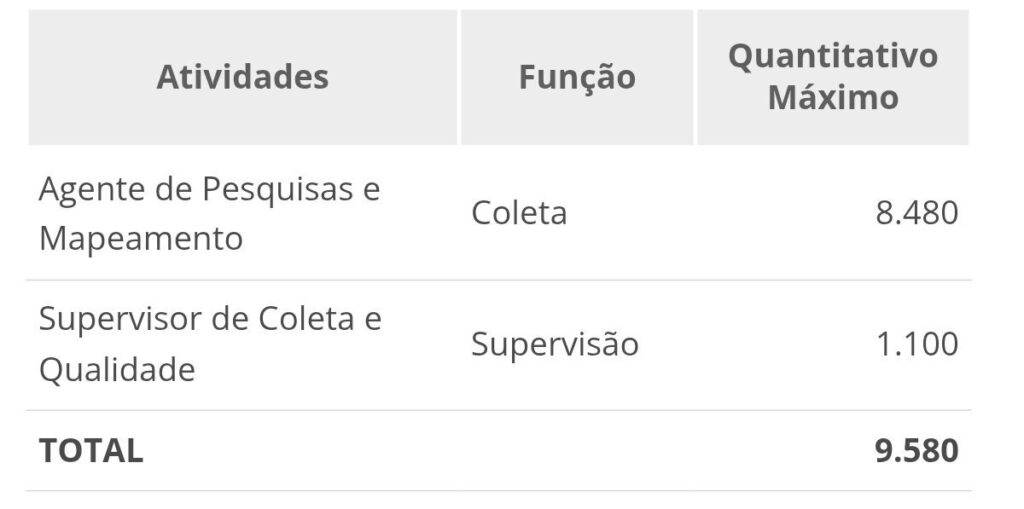
Task: Click the TOTAL row label
Action: [x=91, y=450]
